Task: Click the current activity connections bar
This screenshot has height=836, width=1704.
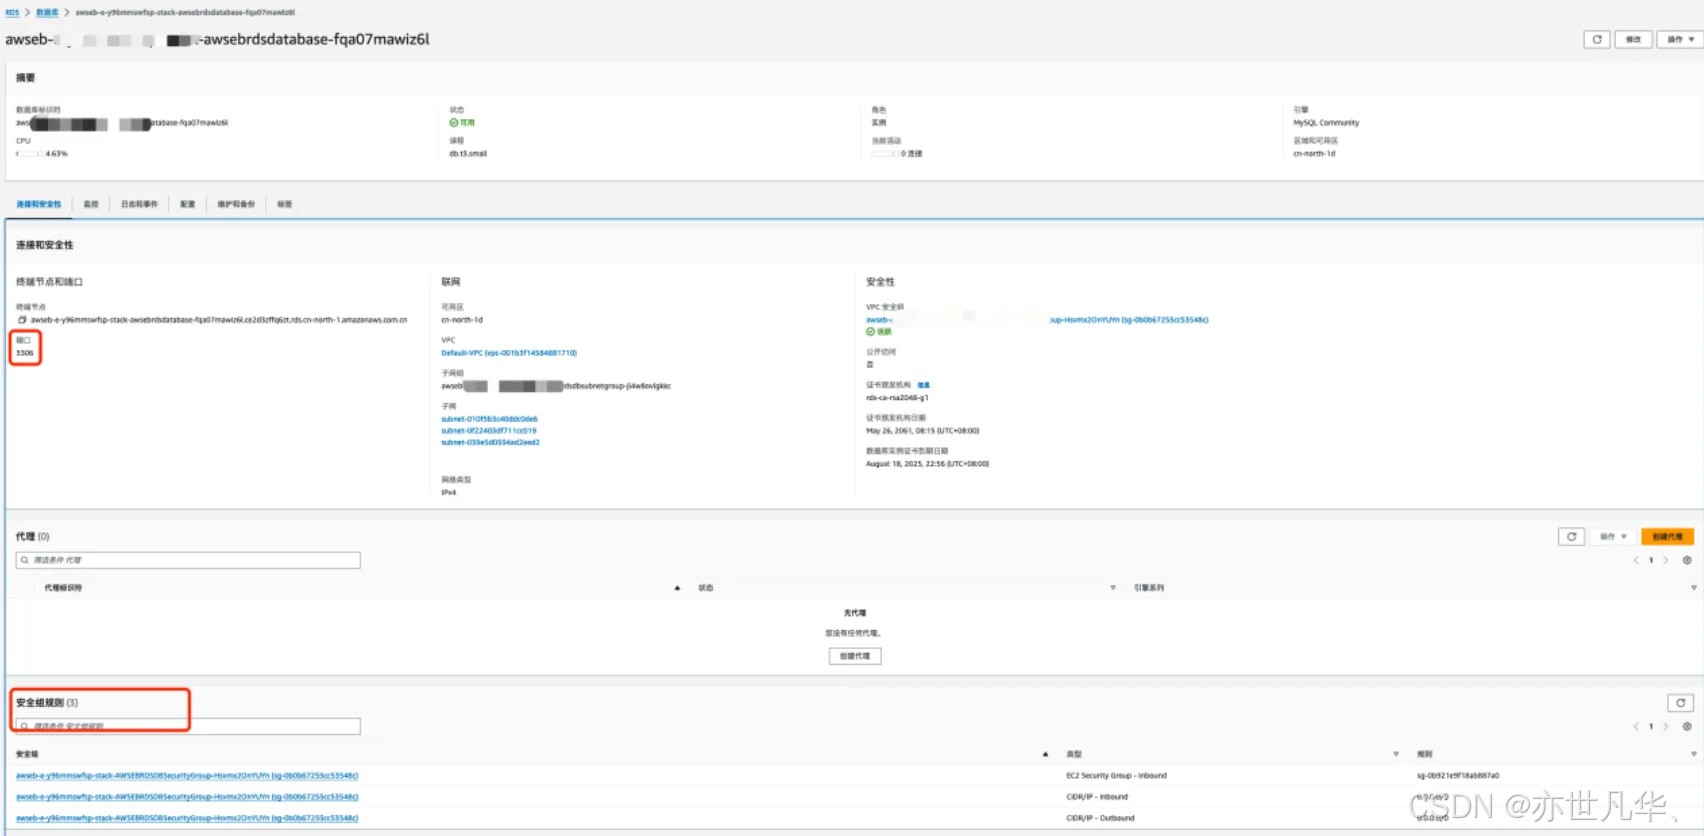Action: (884, 154)
